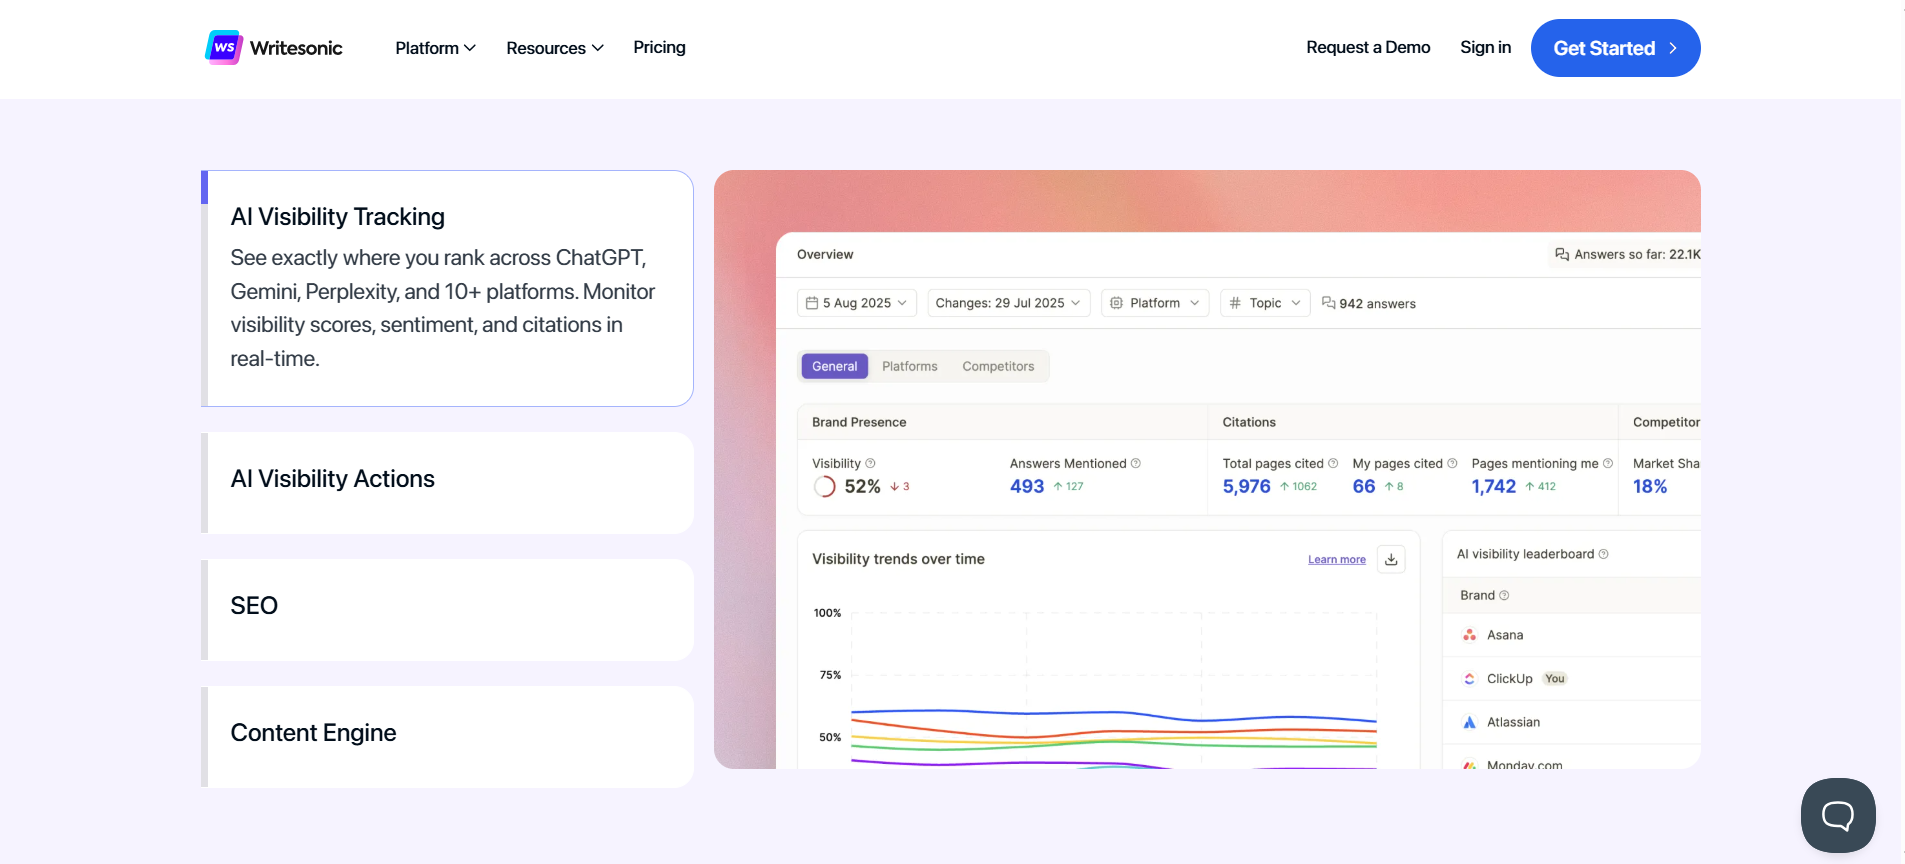1905x864 pixels.
Task: Switch to the Platforms tab
Action: click(x=910, y=366)
